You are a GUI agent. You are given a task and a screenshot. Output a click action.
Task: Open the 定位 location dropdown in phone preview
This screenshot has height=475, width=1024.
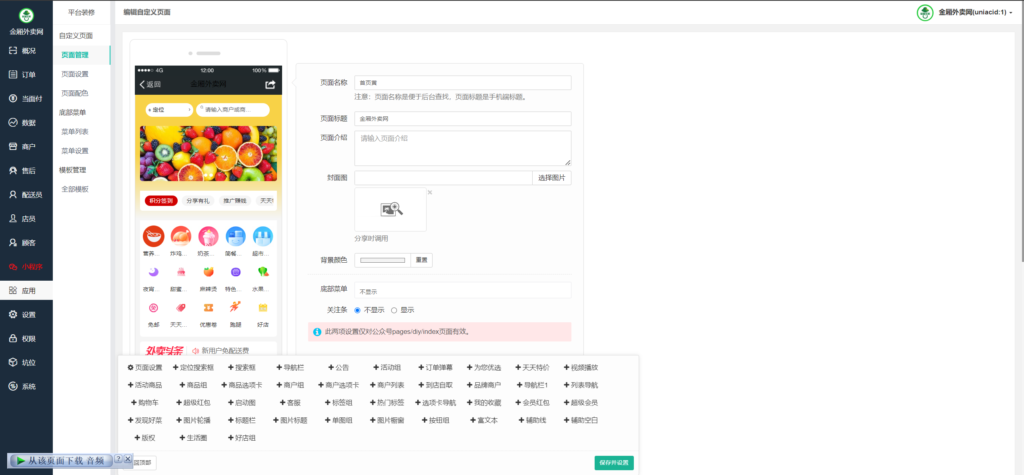[x=166, y=108]
